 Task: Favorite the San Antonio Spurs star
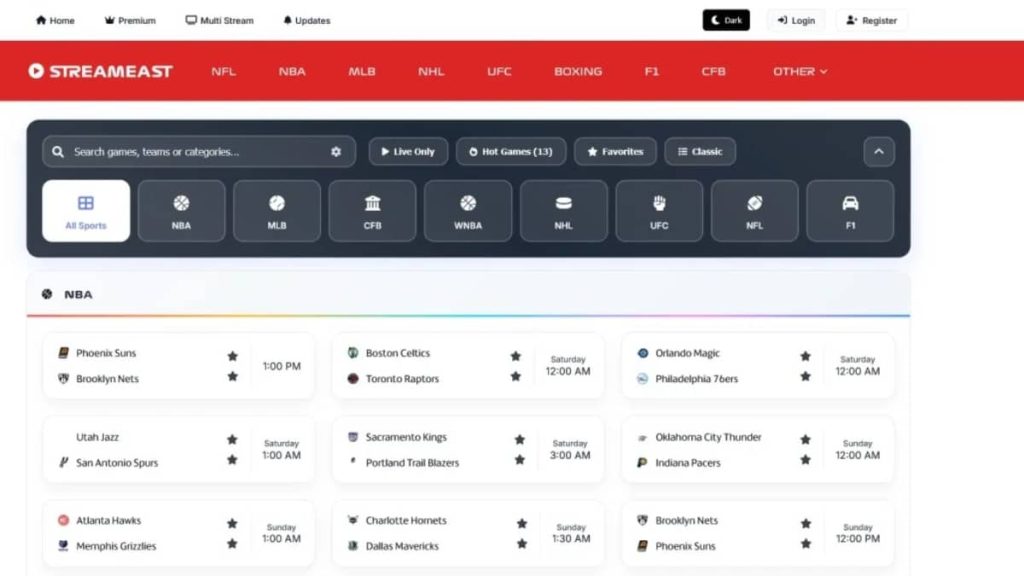[x=232, y=460]
